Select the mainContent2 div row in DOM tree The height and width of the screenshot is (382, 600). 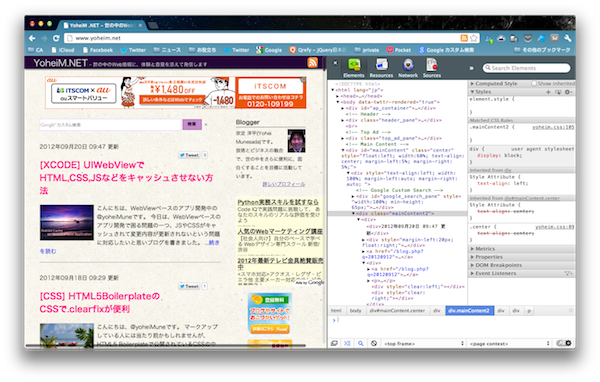point(397,214)
